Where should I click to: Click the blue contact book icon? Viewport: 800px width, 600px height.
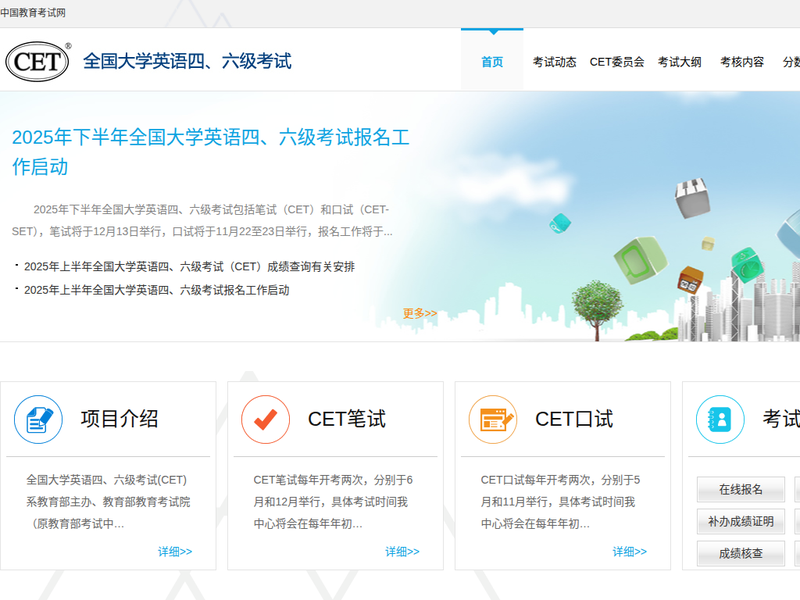pyautogui.click(x=720, y=419)
